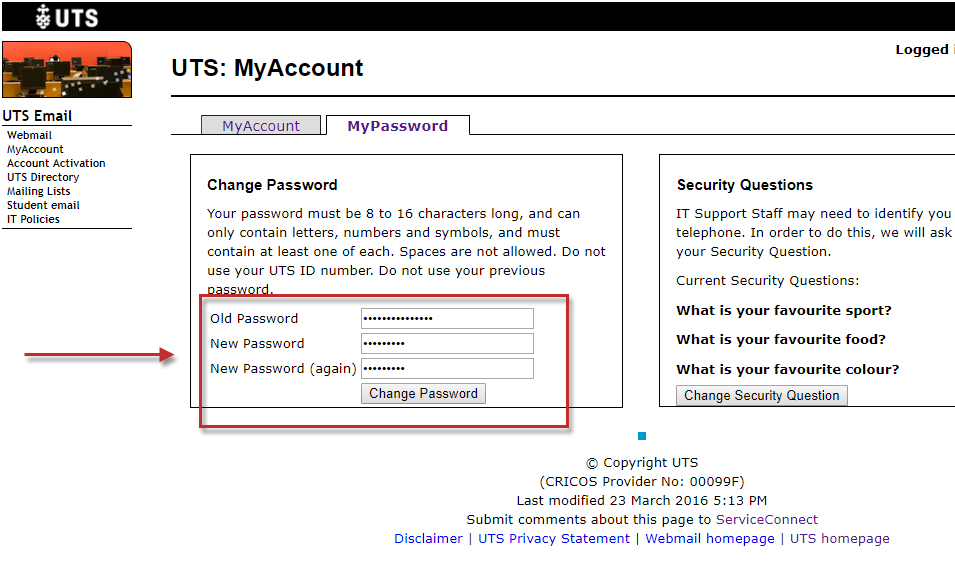Viewport: 955px width, 576px height.
Task: Click the Old Password field
Action: pos(447,319)
